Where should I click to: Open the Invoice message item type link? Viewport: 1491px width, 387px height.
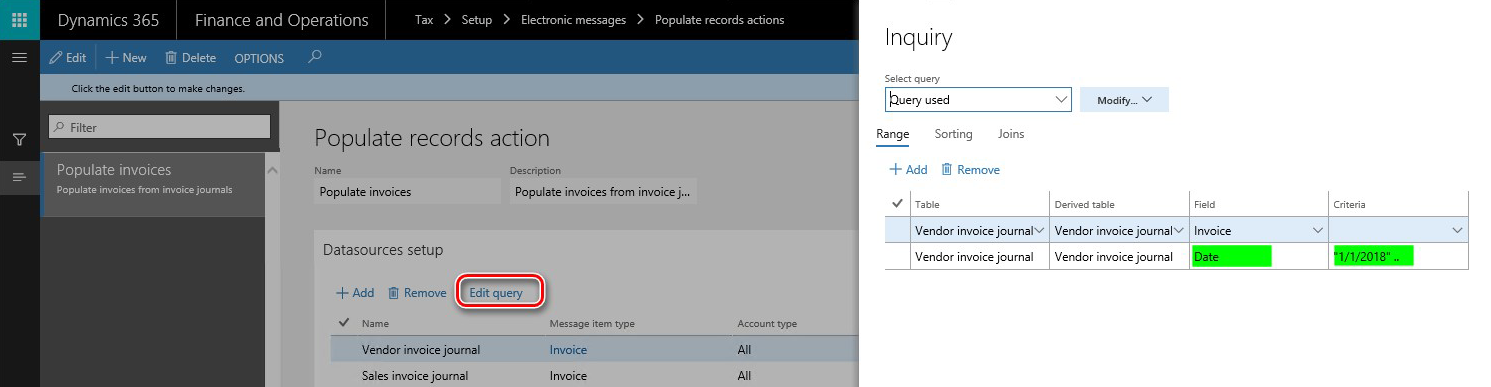568,349
